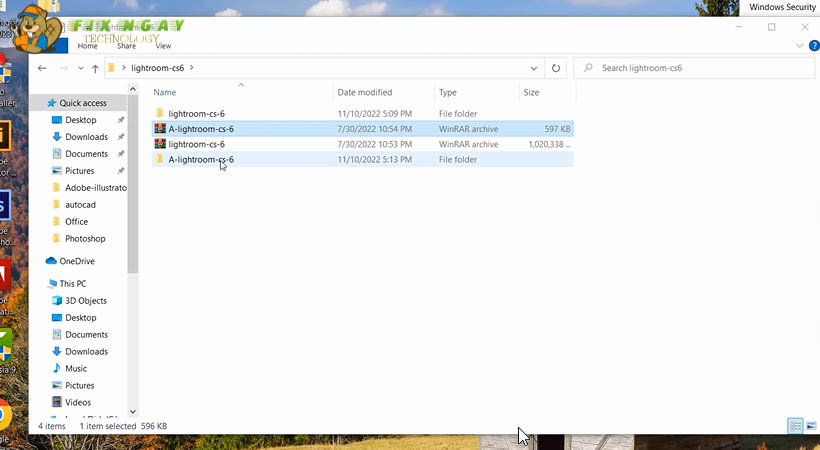Refresh the lightroom-cs6 folder view
Screen dimensions: 820x450
[x=556, y=68]
